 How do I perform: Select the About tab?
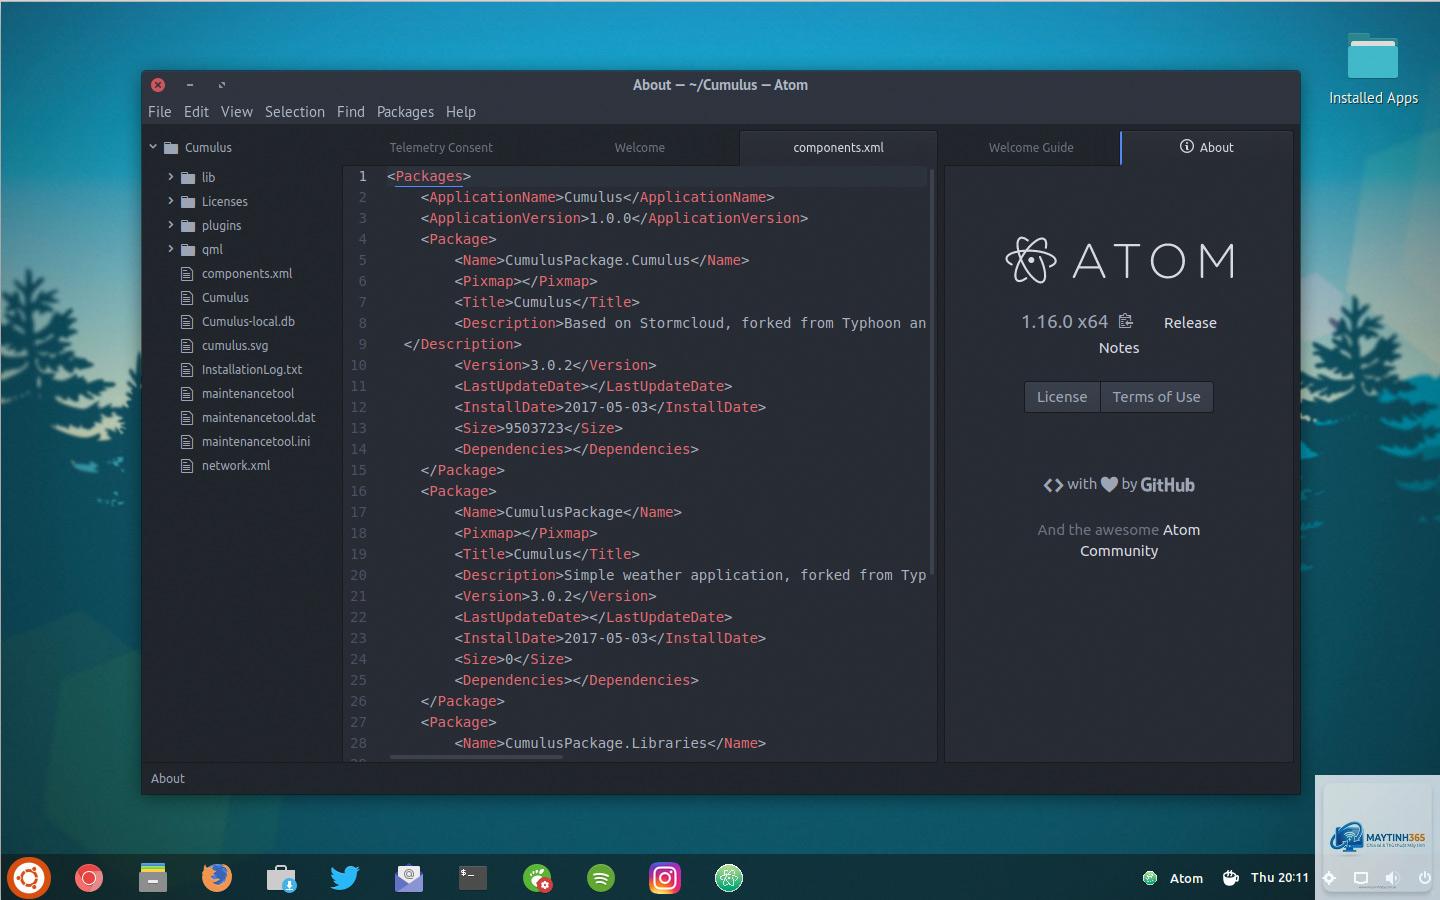pos(1207,147)
